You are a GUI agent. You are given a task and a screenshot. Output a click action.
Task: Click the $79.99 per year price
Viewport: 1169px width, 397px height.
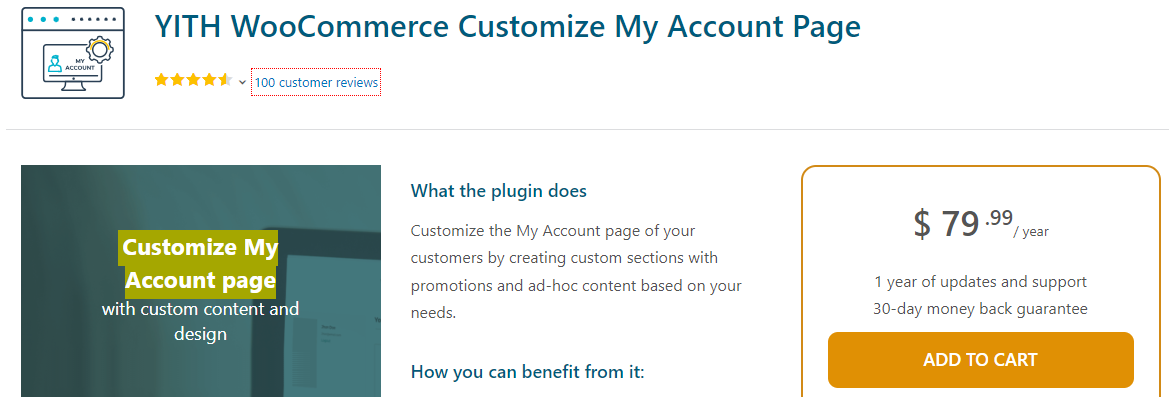[980, 223]
